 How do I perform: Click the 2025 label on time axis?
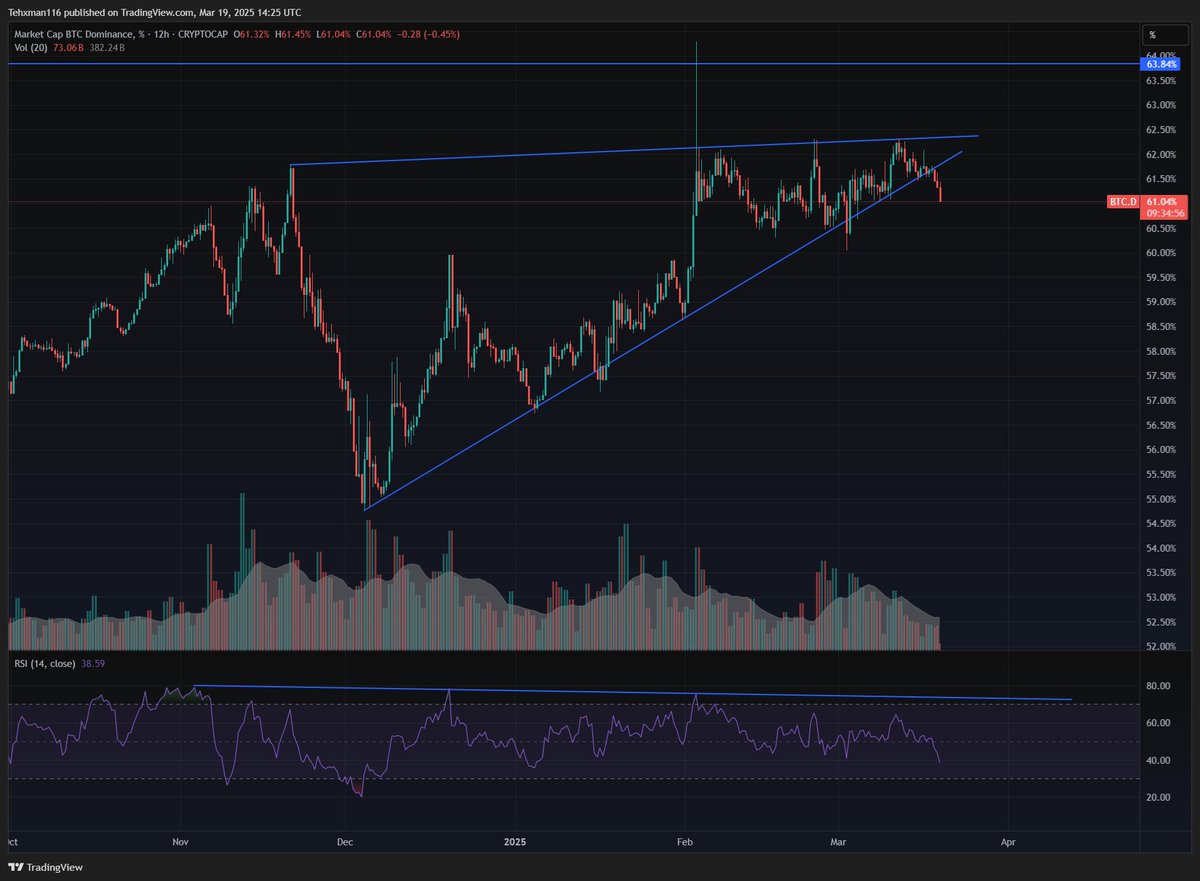coord(516,843)
